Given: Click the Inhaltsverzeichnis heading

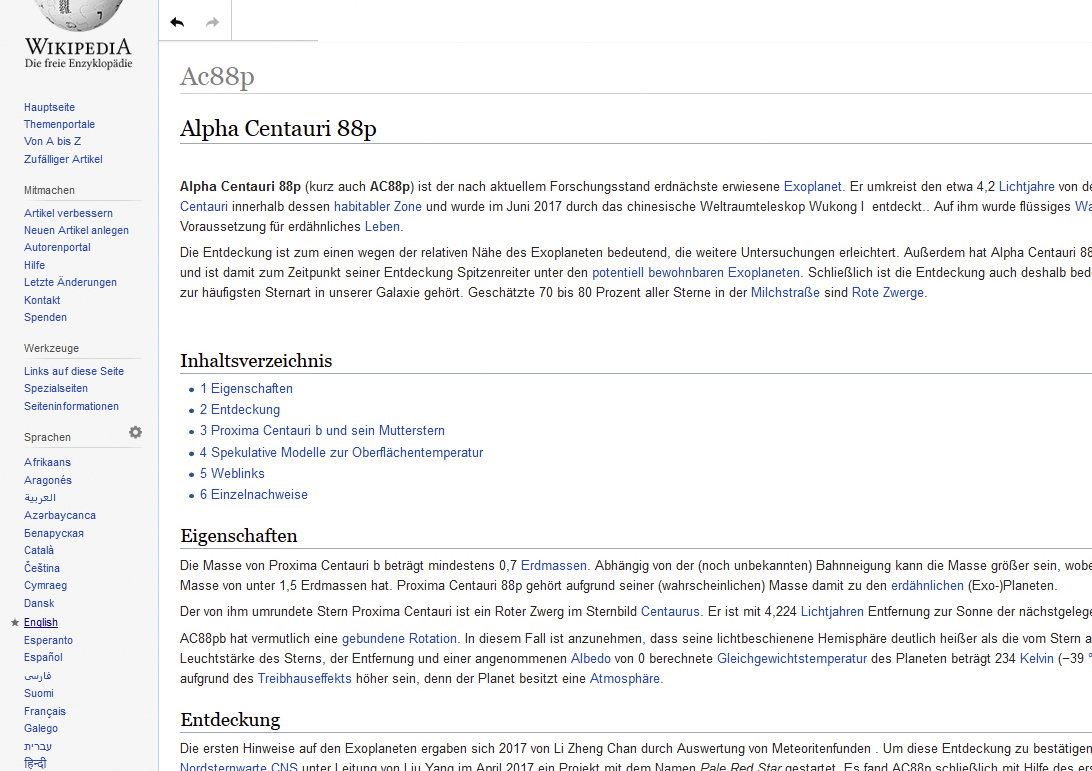Looking at the screenshot, I should [x=256, y=361].
